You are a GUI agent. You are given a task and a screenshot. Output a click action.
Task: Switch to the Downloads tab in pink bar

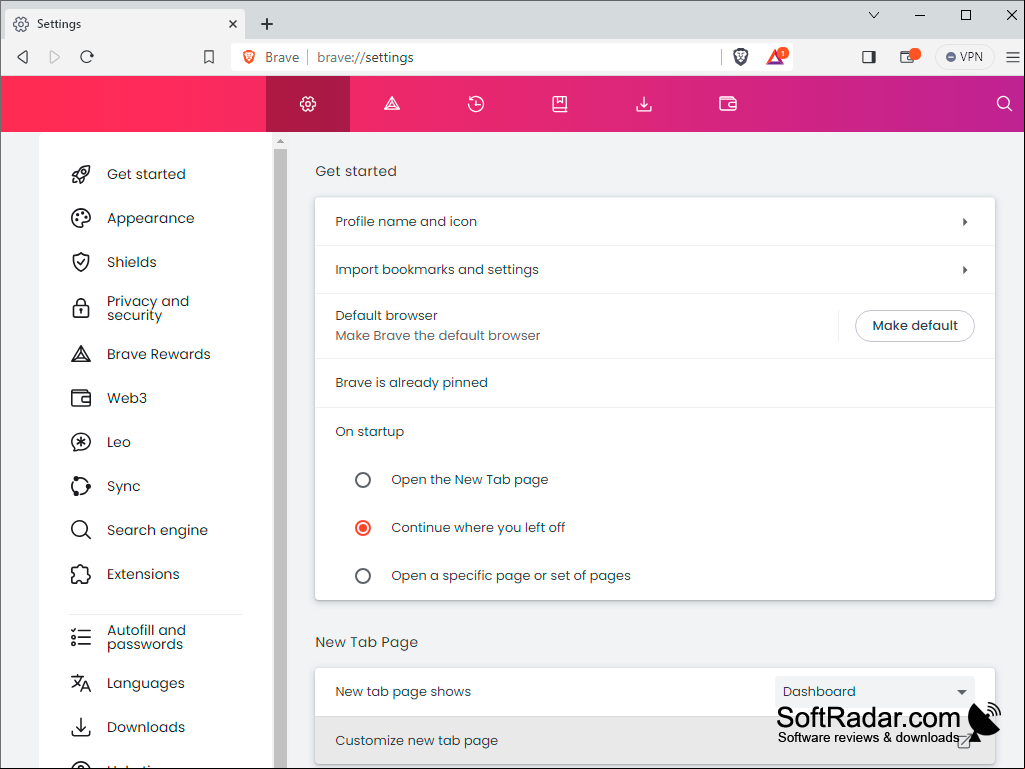click(644, 104)
